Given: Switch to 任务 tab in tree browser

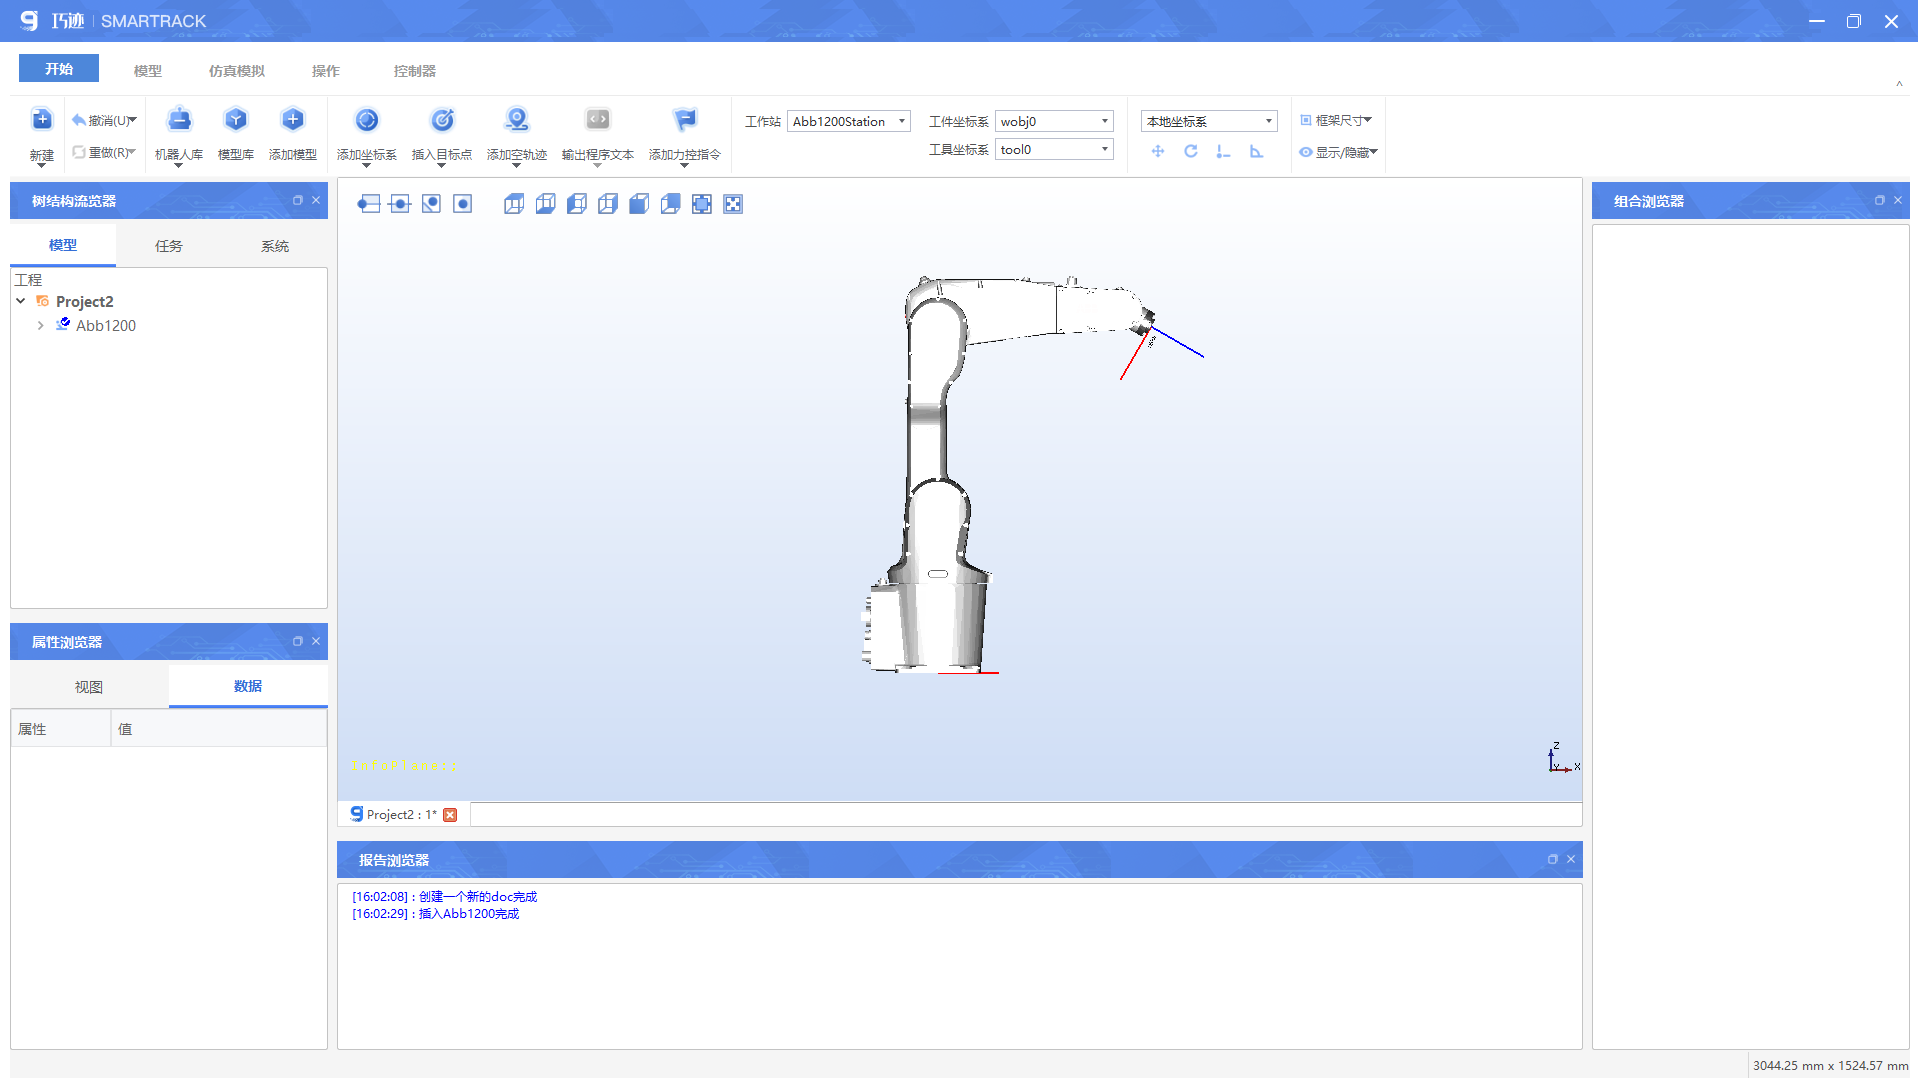Looking at the screenshot, I should pos(169,246).
